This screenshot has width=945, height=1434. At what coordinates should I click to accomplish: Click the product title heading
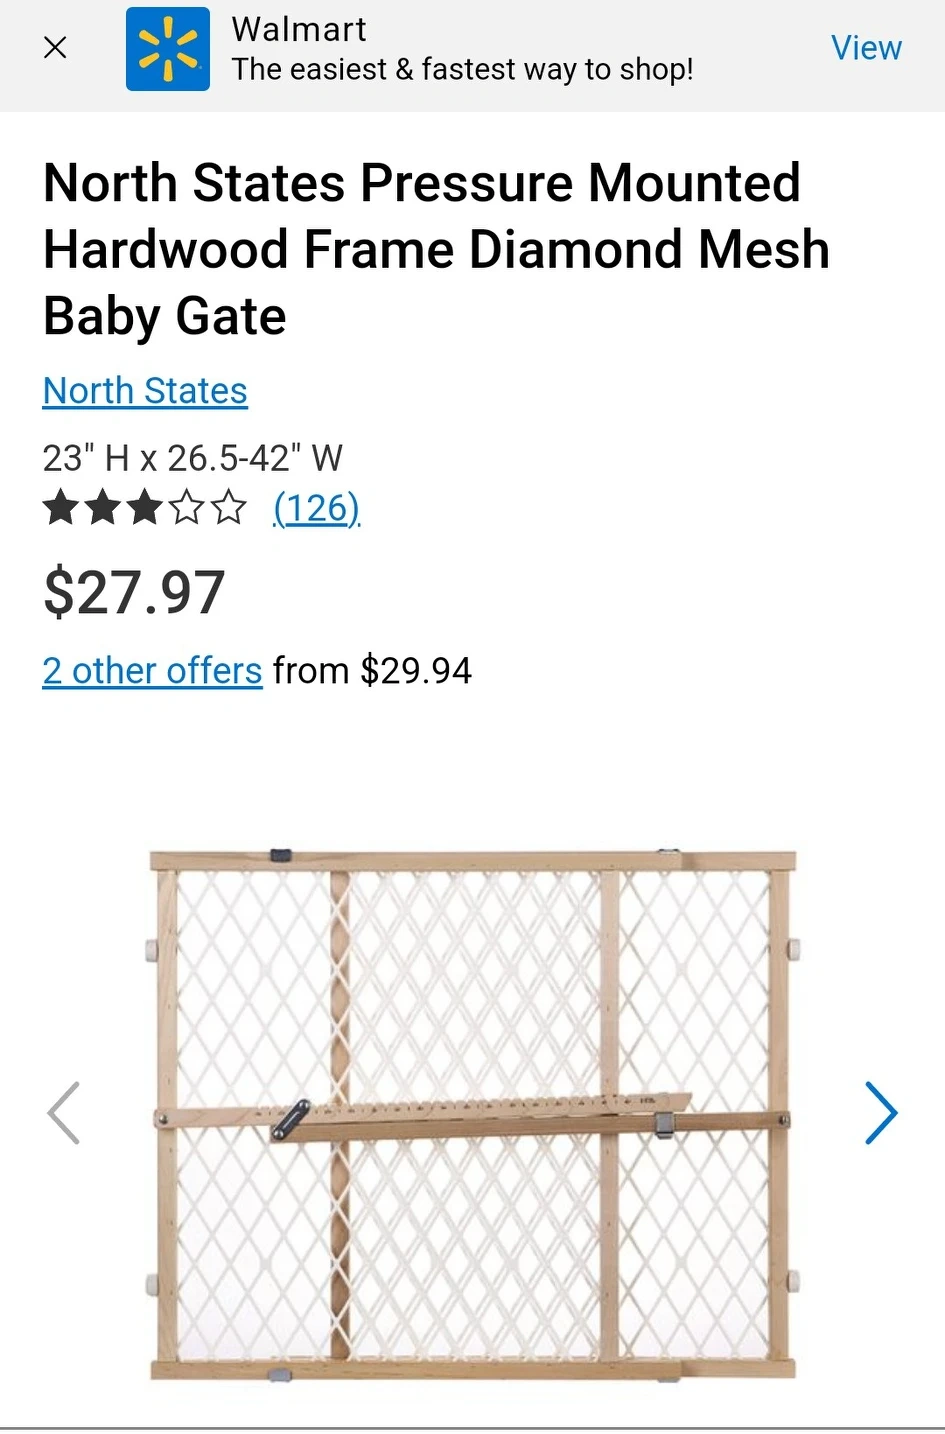point(436,250)
